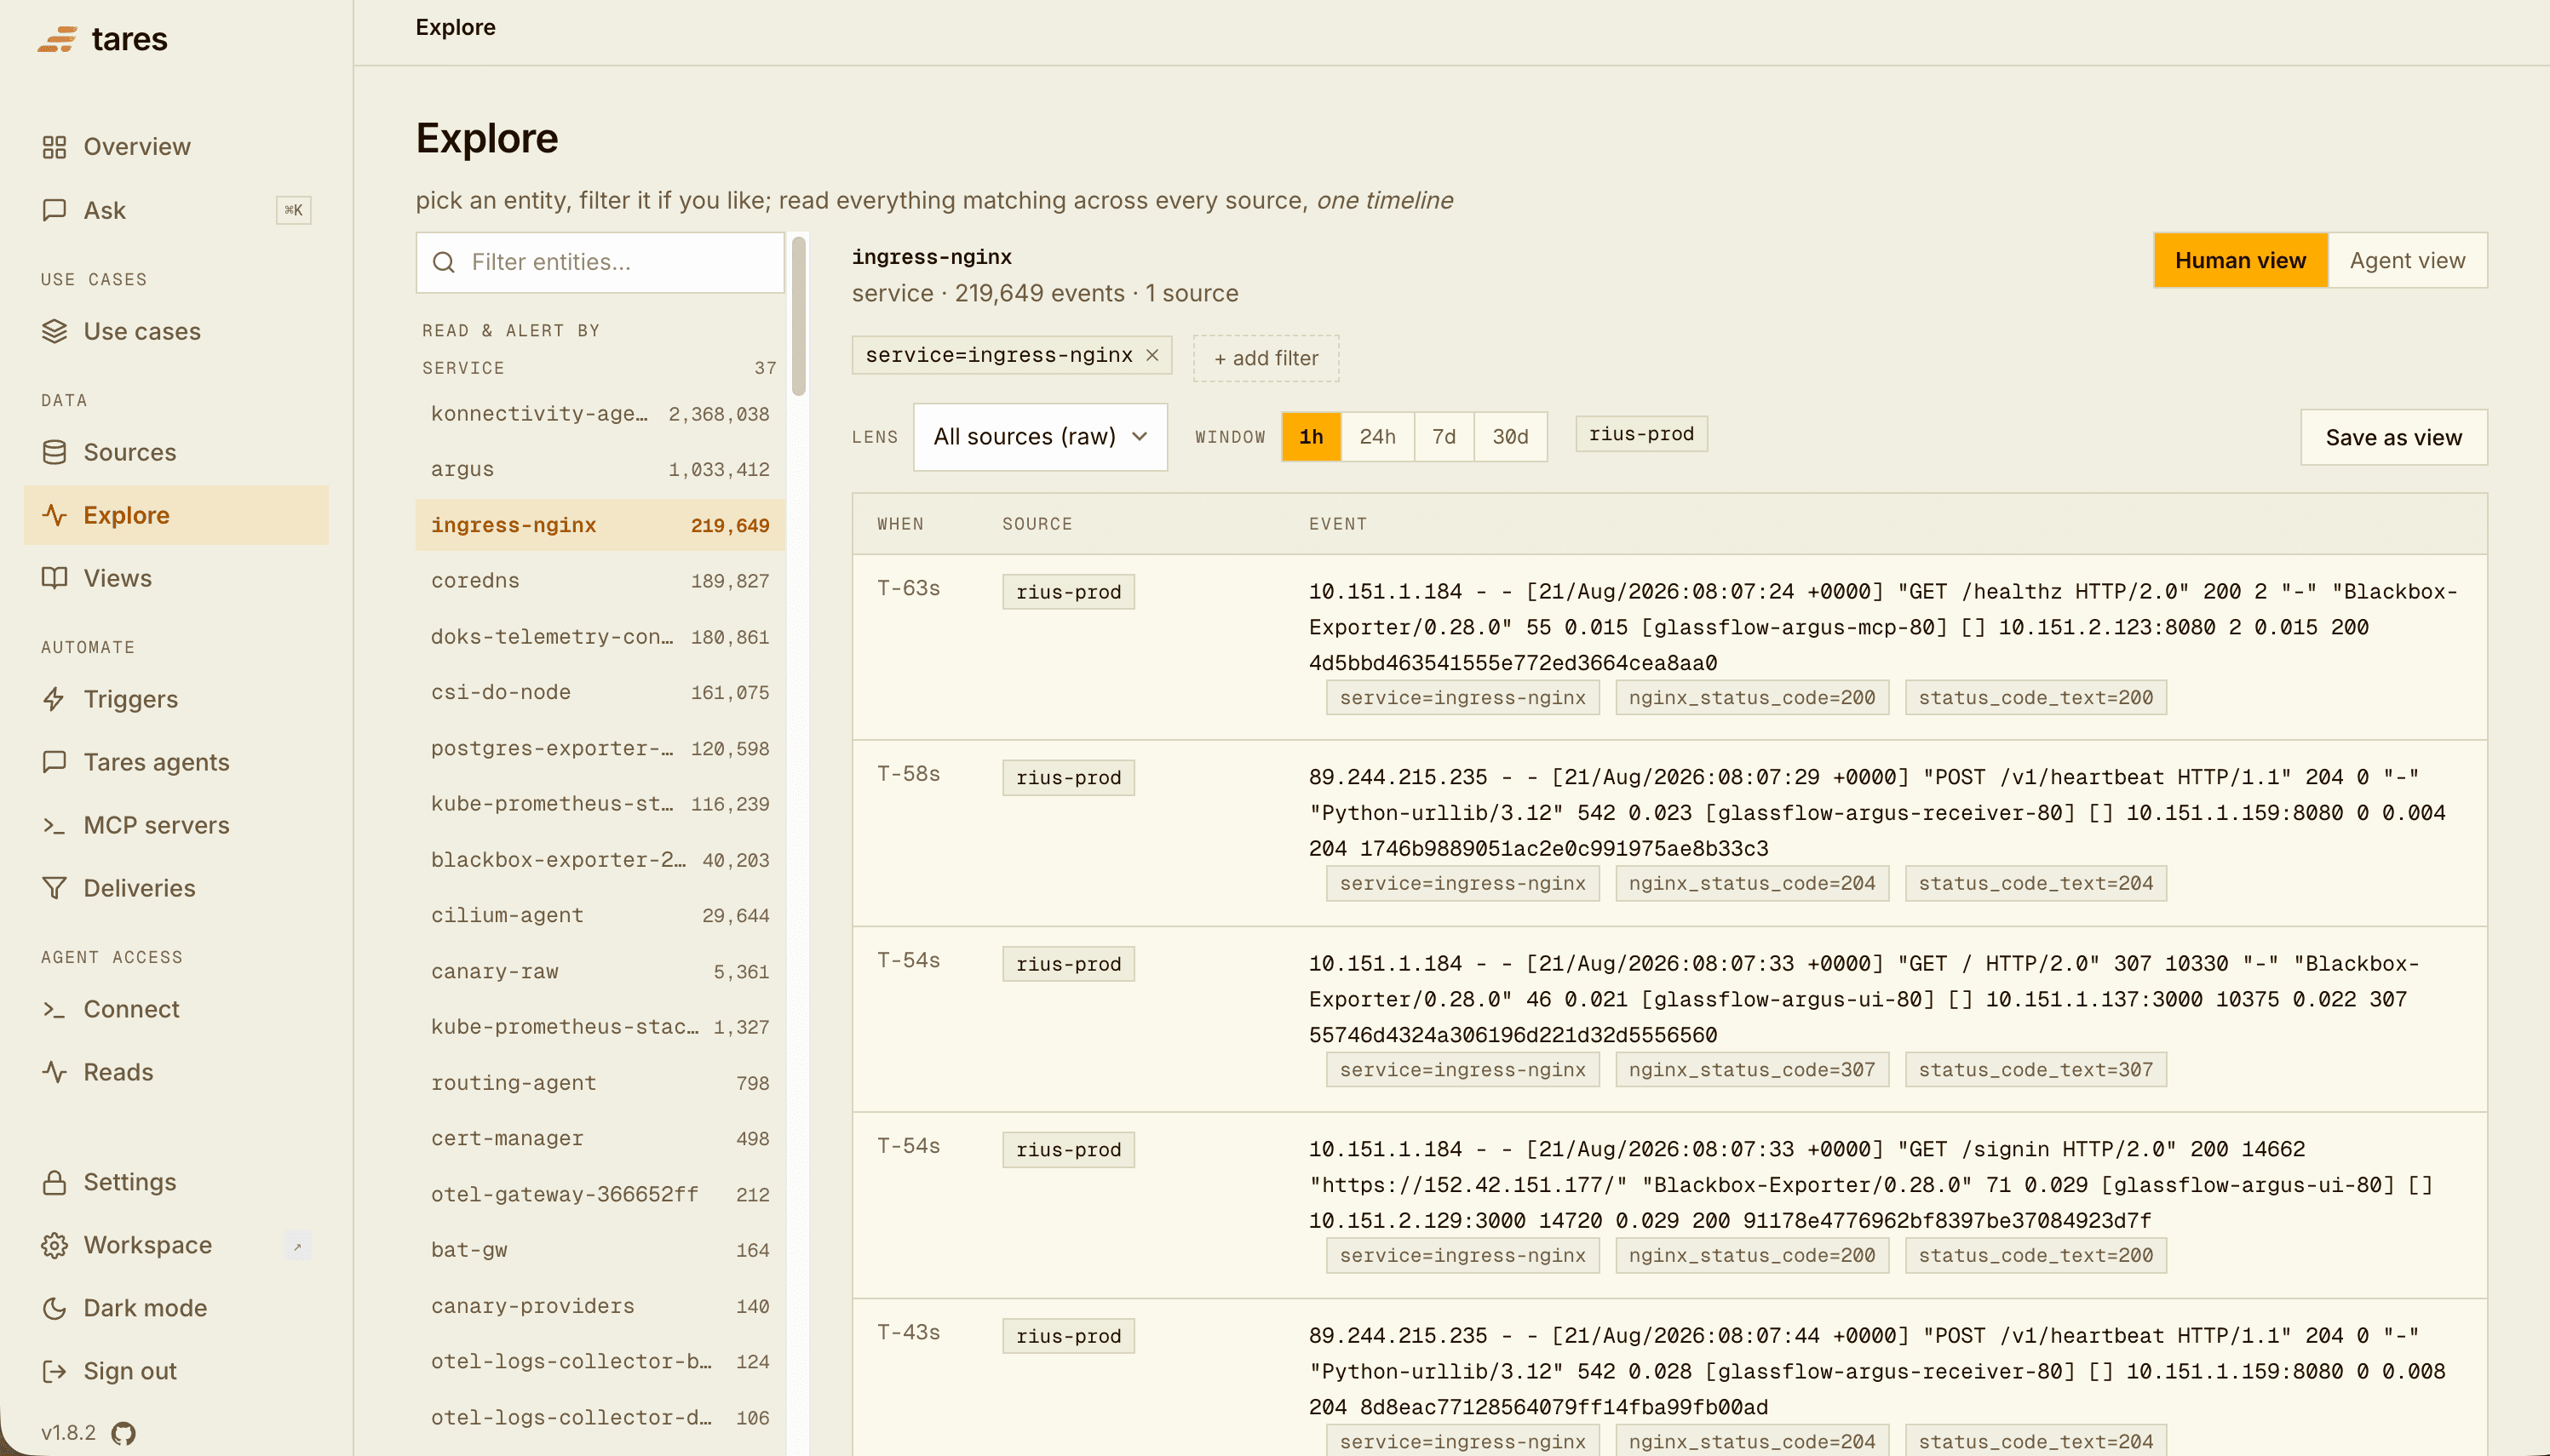The width and height of the screenshot is (2550, 1456).
Task: Select cert-manager service
Action: point(600,1138)
